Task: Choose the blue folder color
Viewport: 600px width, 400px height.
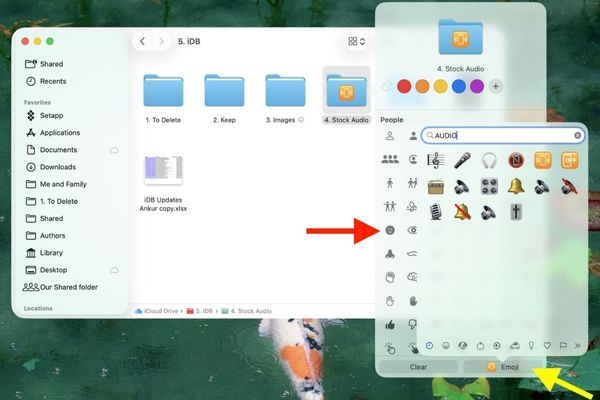Action: (459, 87)
